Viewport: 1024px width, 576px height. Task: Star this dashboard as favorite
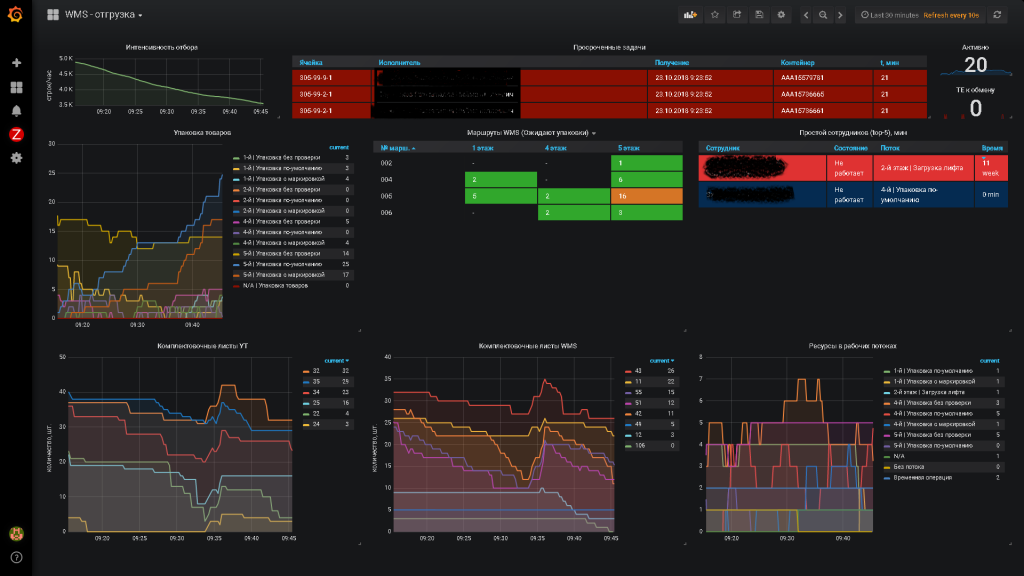pyautogui.click(x=715, y=15)
